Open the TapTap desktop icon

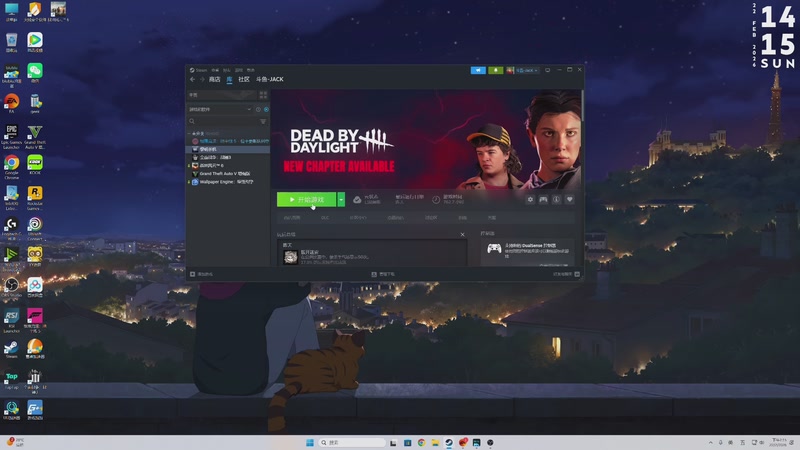click(x=11, y=380)
